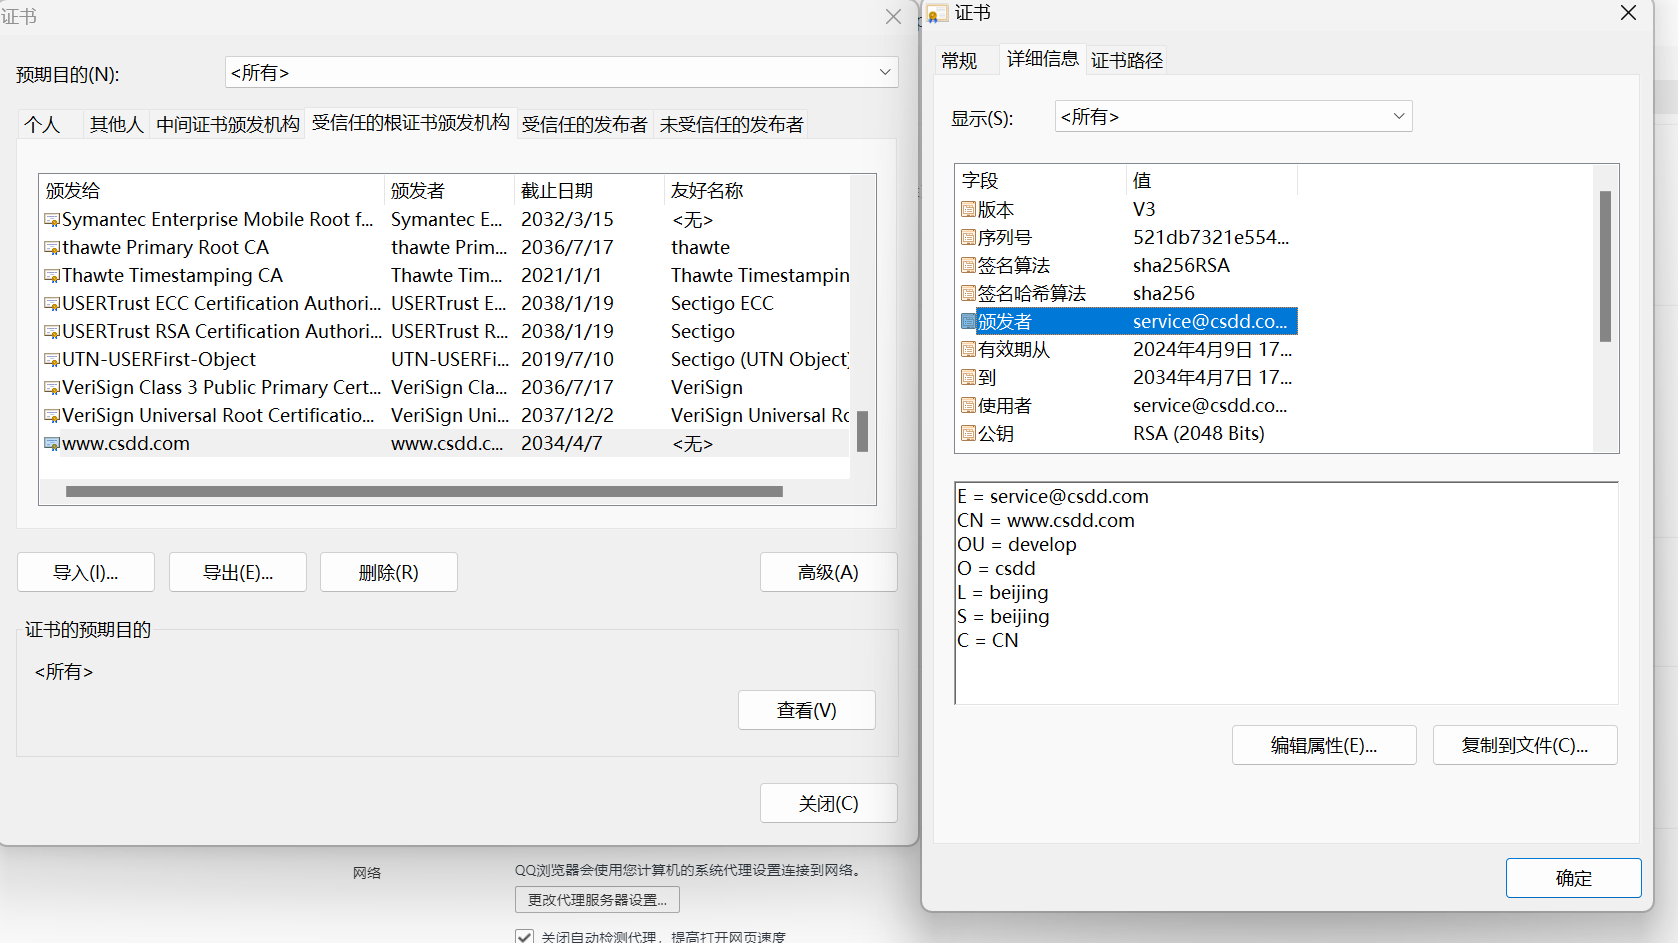Click the 序列号 field icon
Screen dimensions: 1678x943
[968, 237]
